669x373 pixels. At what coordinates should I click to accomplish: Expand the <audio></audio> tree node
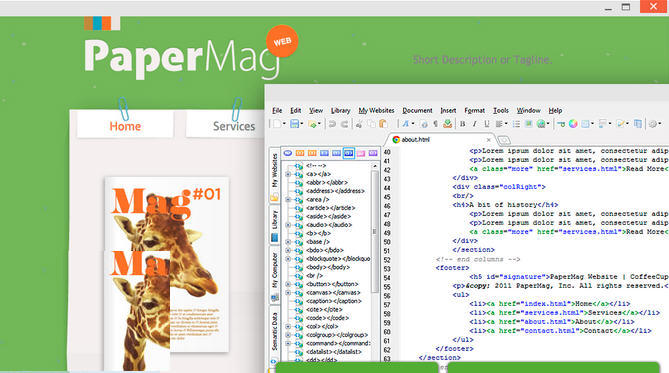tap(288, 225)
